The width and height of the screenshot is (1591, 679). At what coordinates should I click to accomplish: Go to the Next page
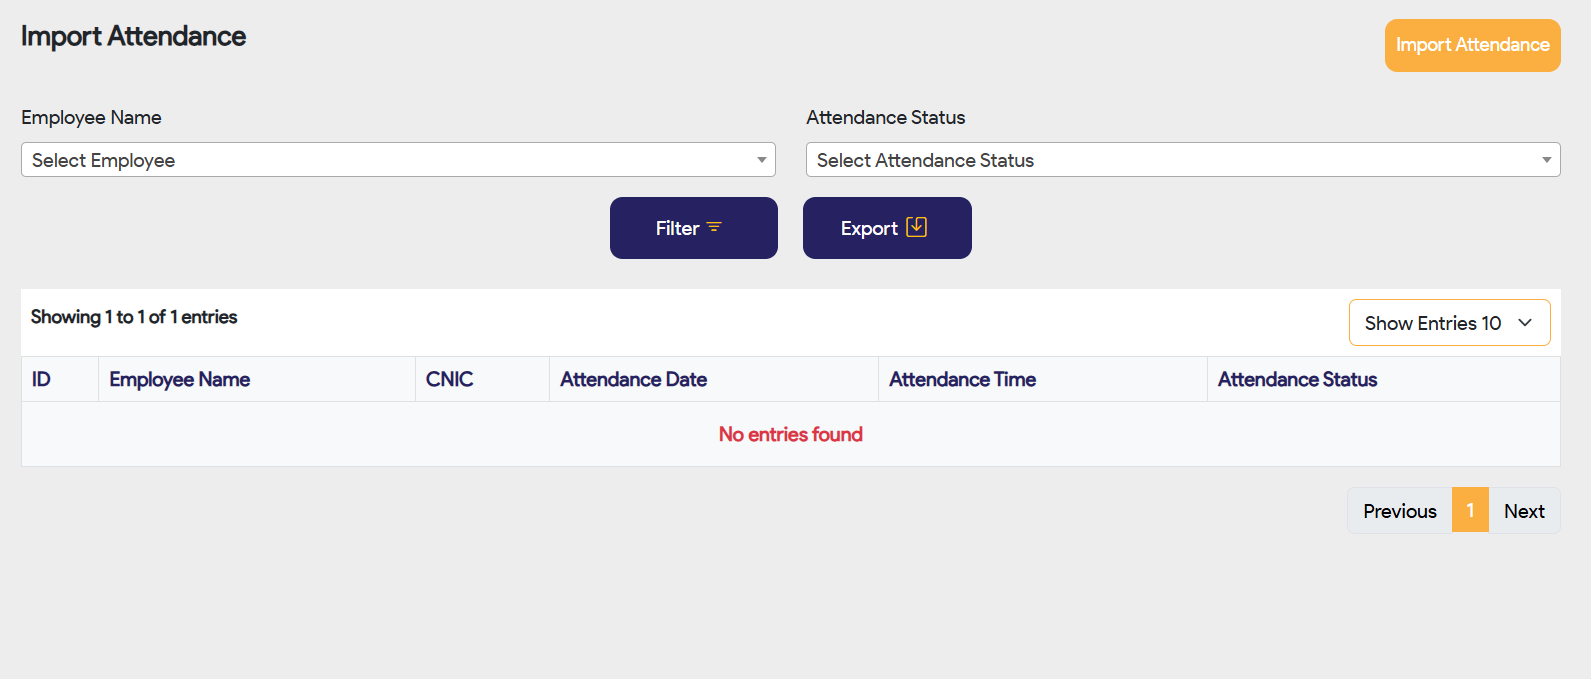[1524, 510]
